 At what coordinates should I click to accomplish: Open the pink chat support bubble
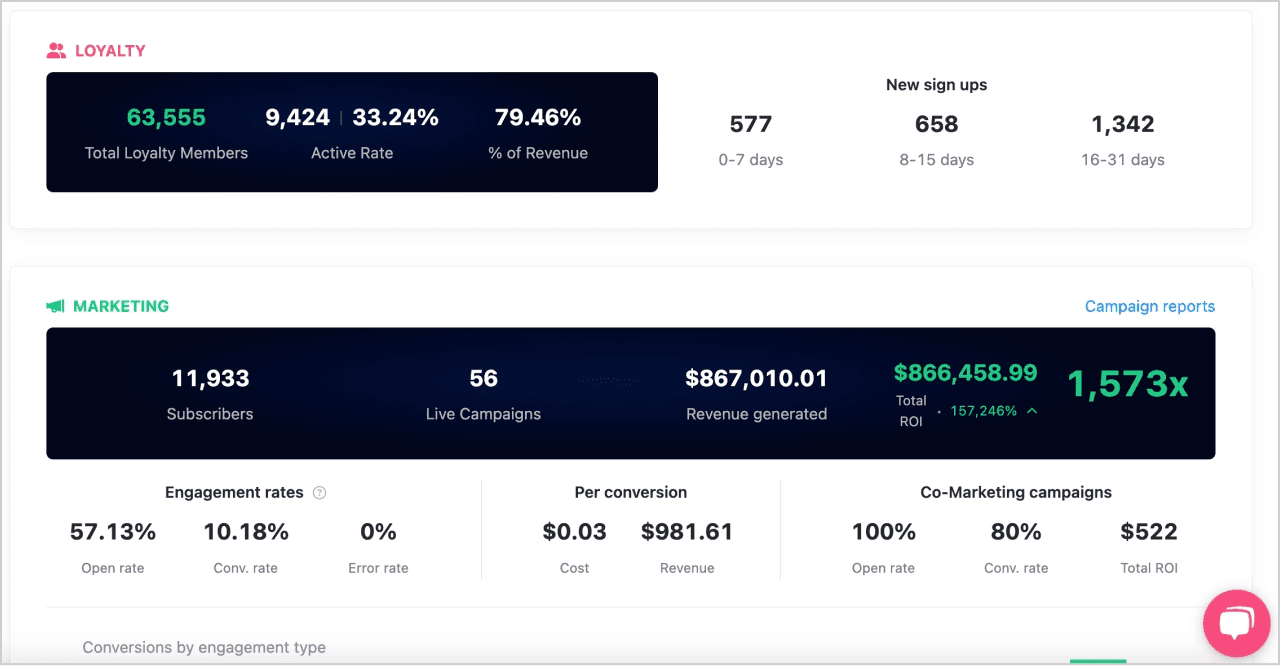(x=1236, y=623)
